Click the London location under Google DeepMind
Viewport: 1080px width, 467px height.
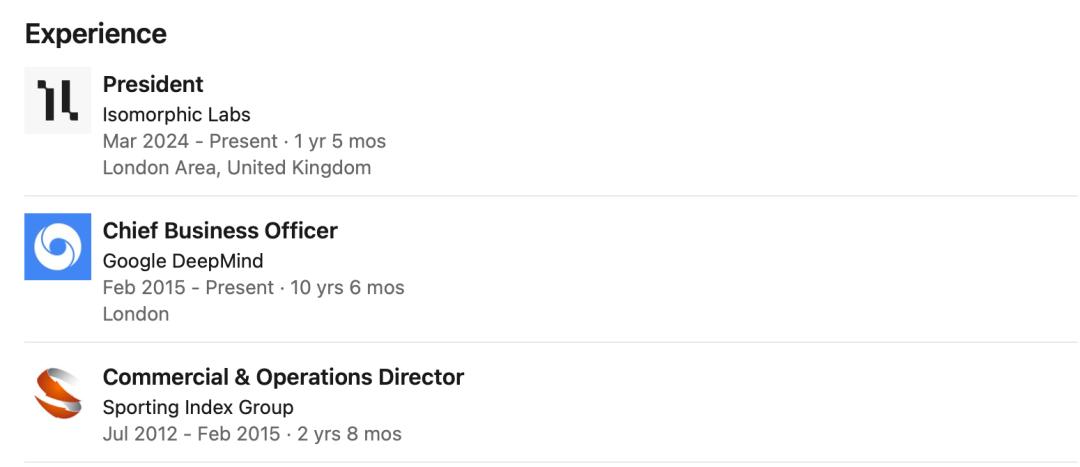click(x=136, y=314)
